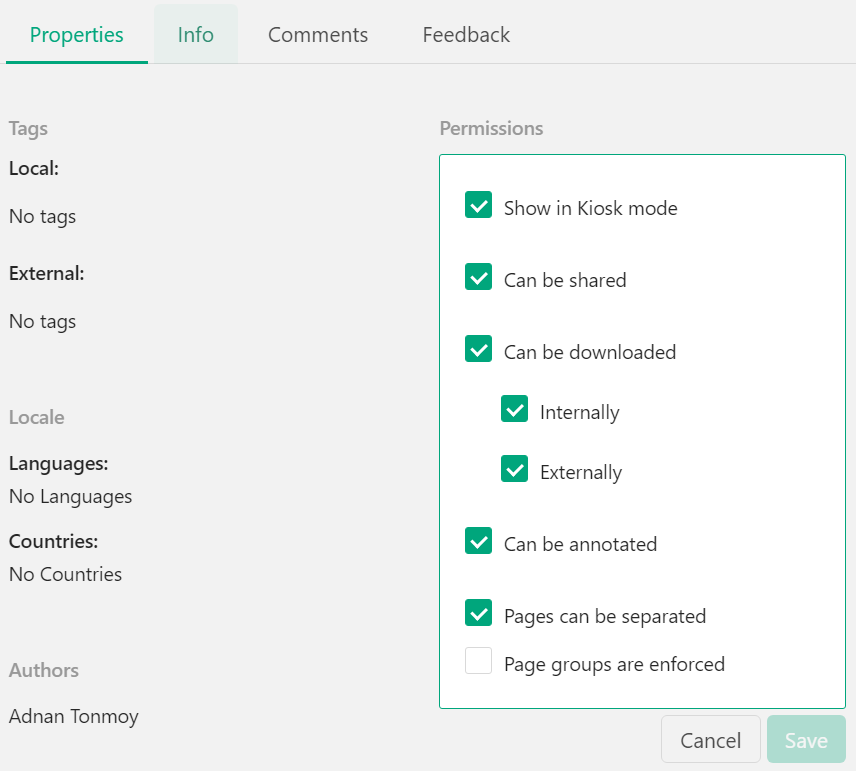Select the Feedback tab
This screenshot has width=856, height=771.
465,34
